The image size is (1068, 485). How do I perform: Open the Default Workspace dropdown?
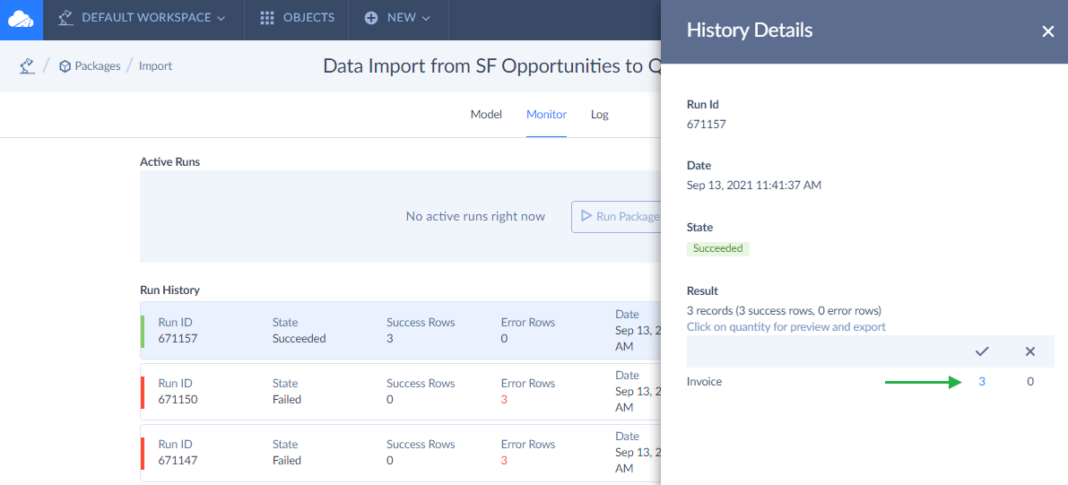click(143, 18)
